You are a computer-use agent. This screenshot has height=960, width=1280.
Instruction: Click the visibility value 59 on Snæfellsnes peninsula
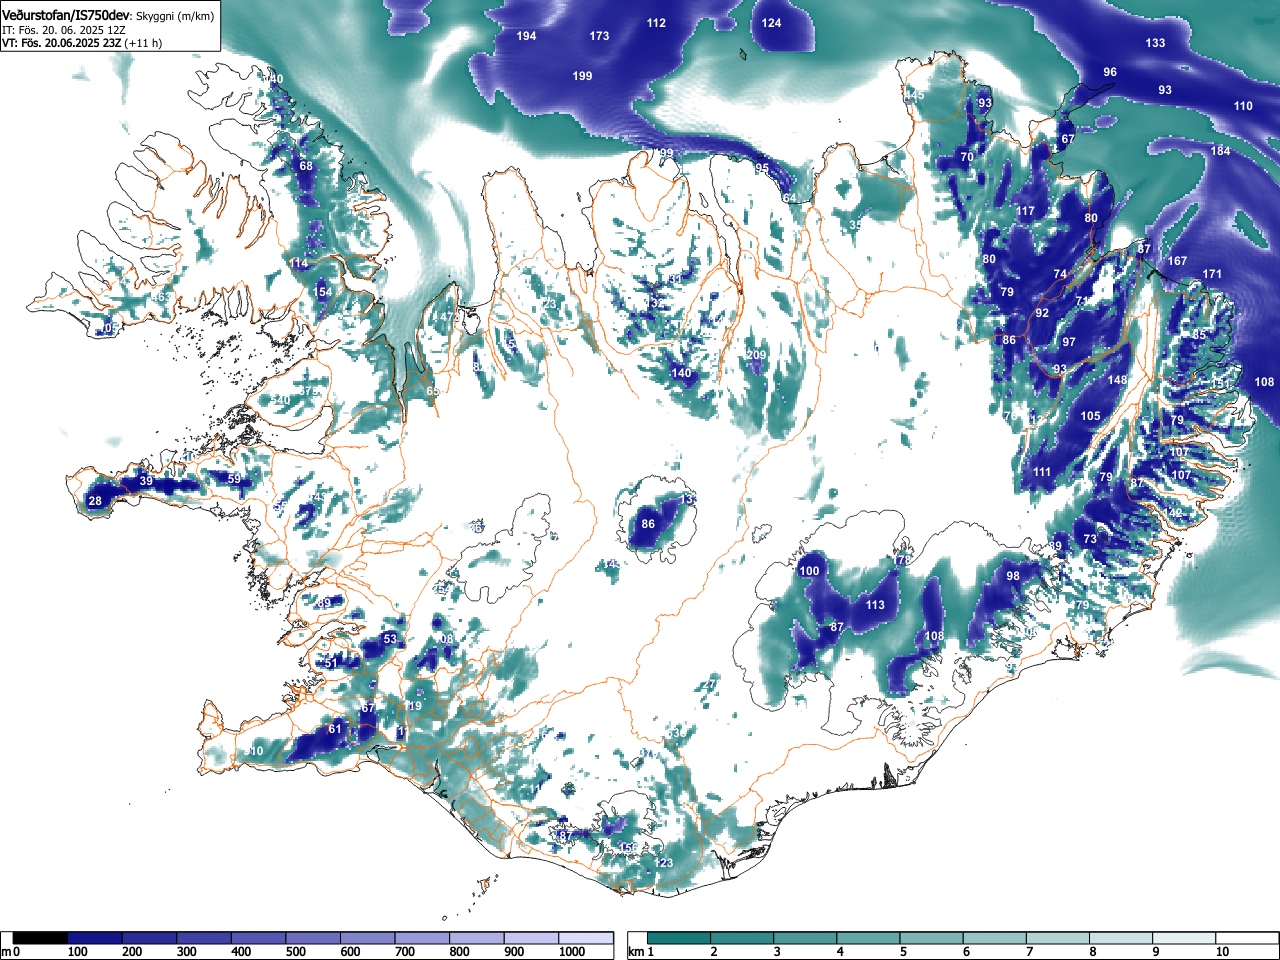[x=234, y=480]
